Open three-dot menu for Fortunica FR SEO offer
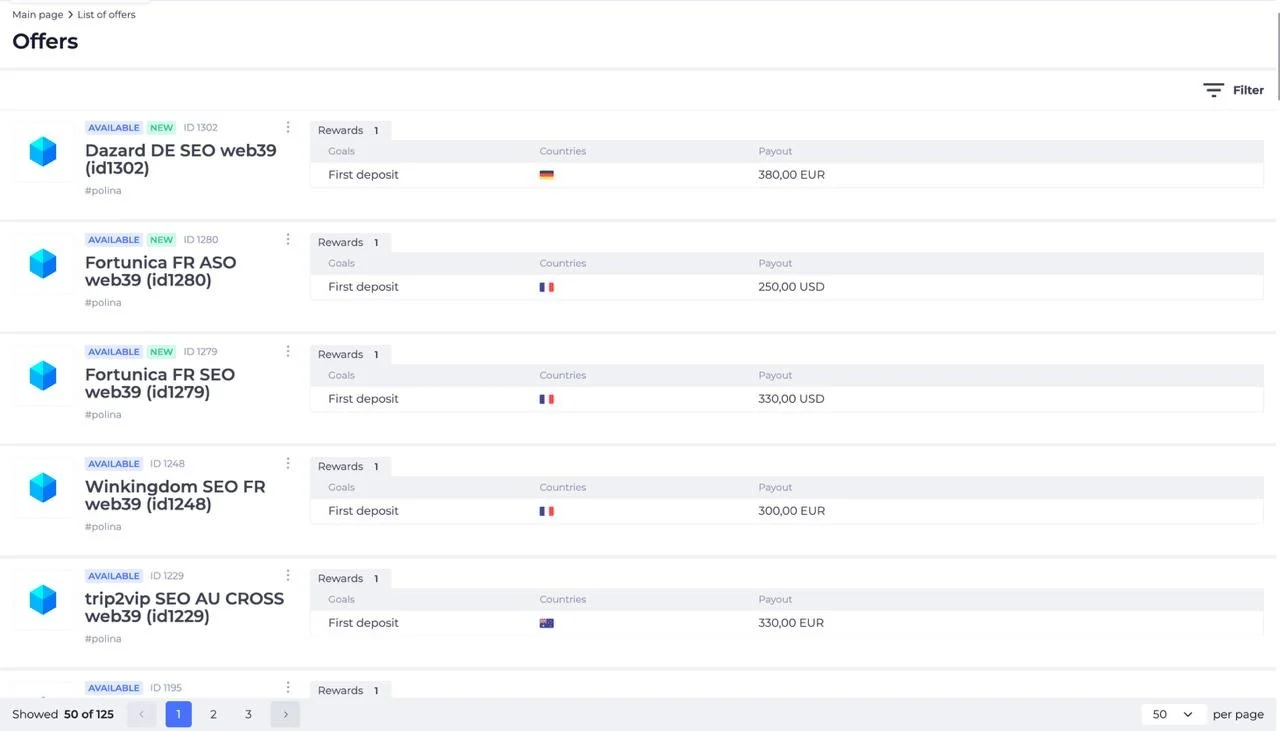The width and height of the screenshot is (1280, 731). (x=288, y=351)
